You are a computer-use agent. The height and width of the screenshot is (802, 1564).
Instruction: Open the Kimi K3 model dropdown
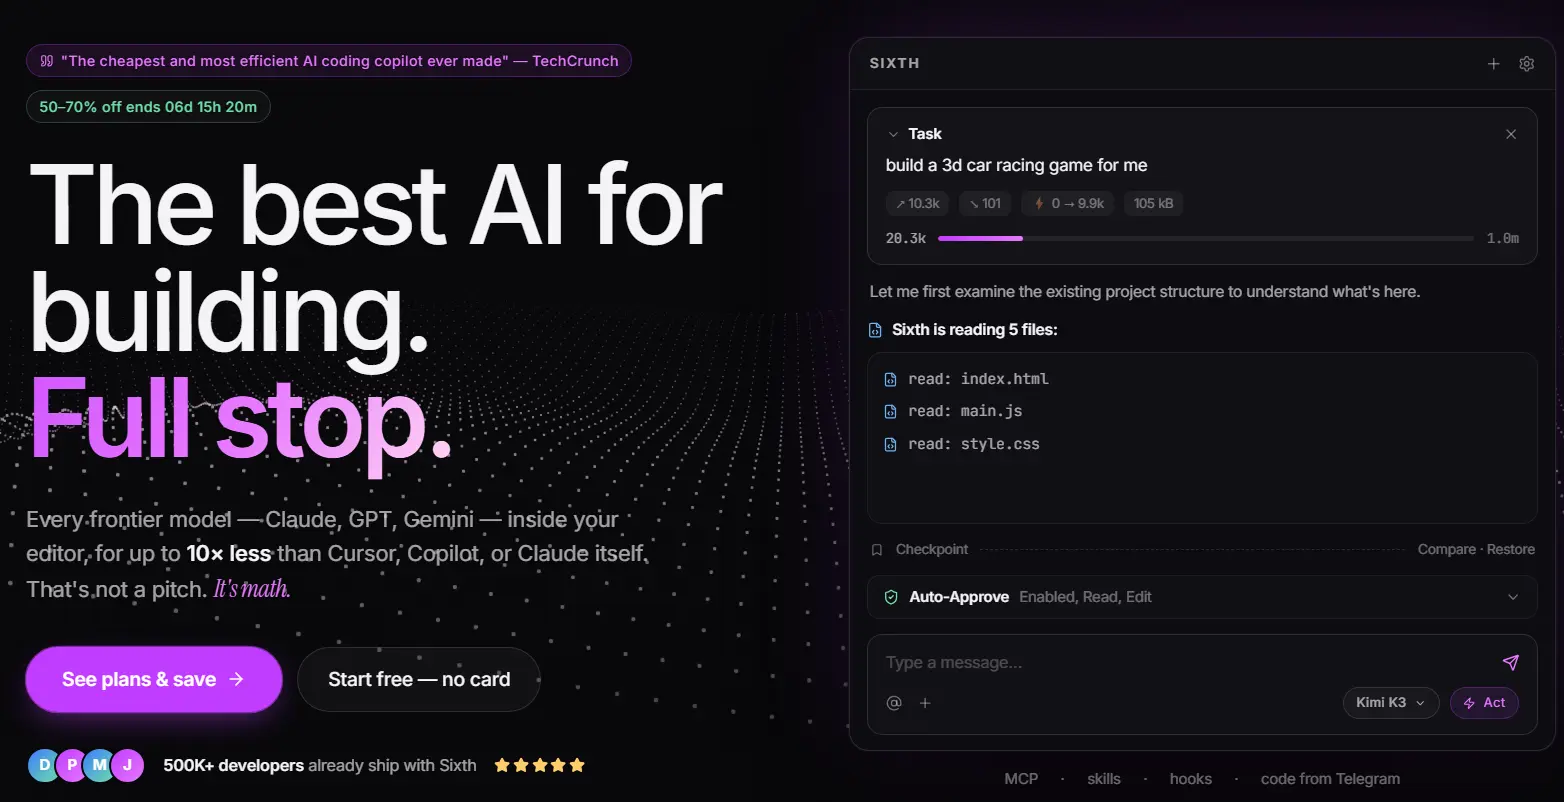click(x=1390, y=703)
